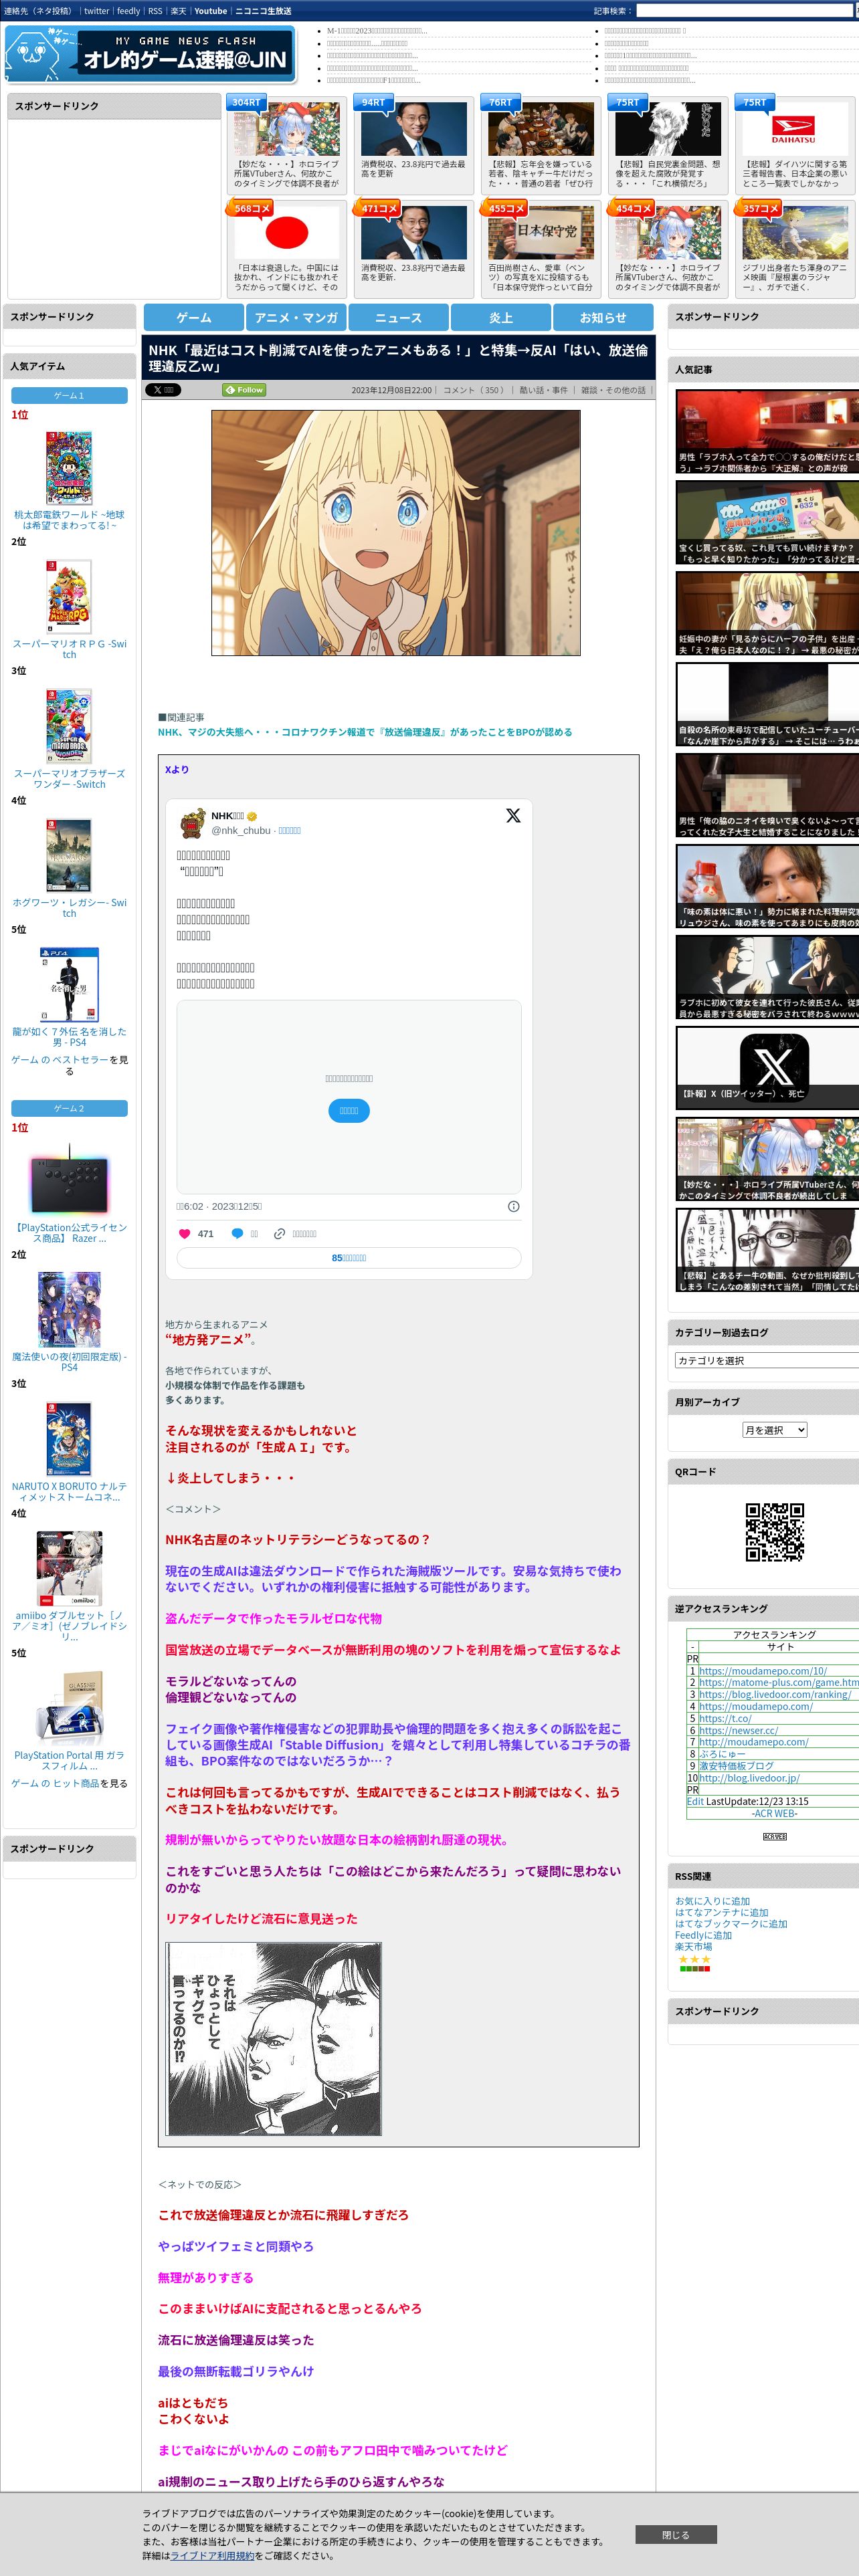Viewport: 859px width, 2576px height.
Task: Open the 魔法使いの夜 PS4 product link
Action: coord(69,1361)
